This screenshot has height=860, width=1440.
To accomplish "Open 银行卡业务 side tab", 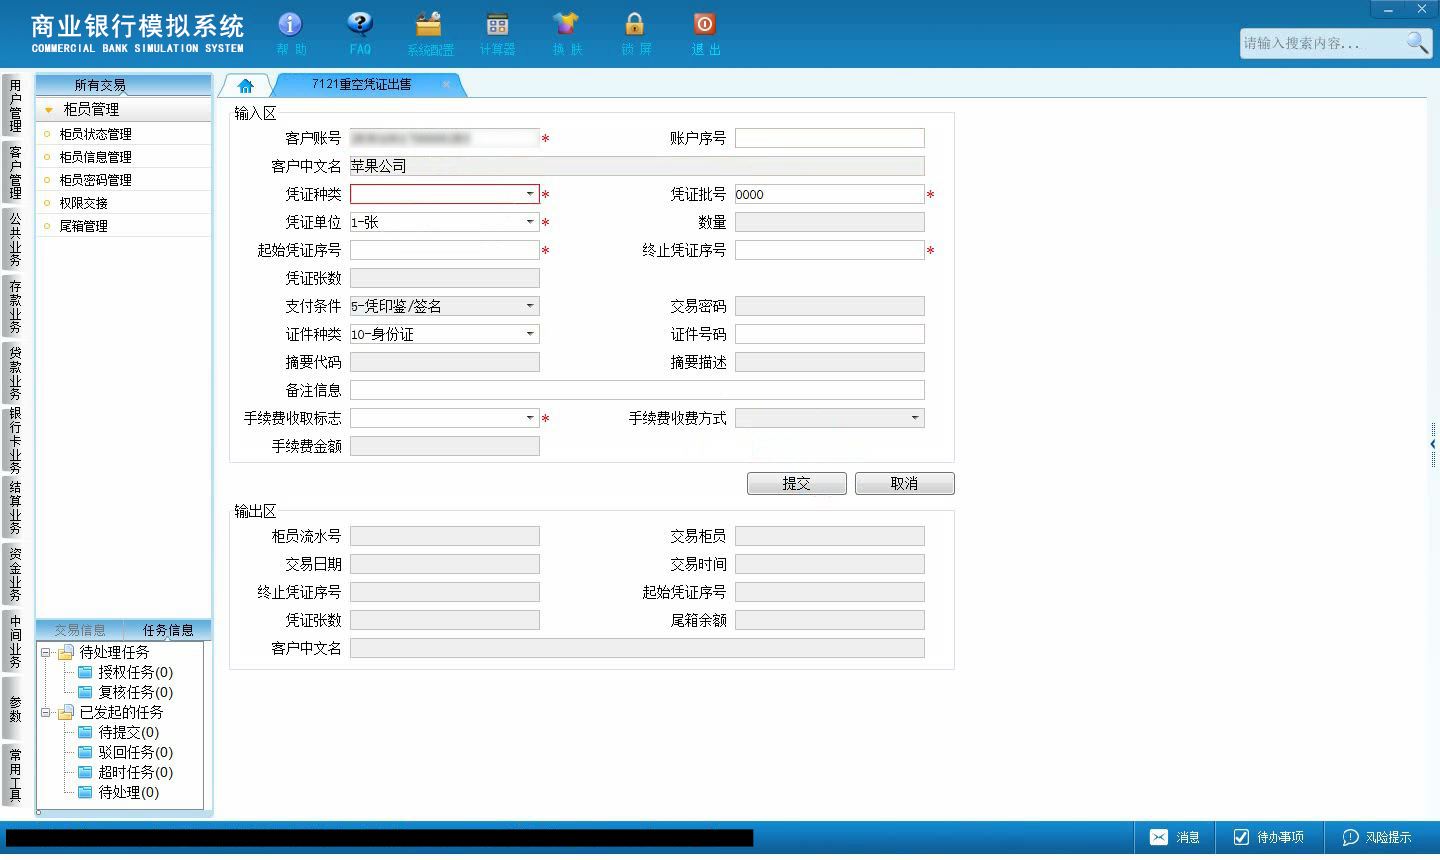I will coord(15,440).
